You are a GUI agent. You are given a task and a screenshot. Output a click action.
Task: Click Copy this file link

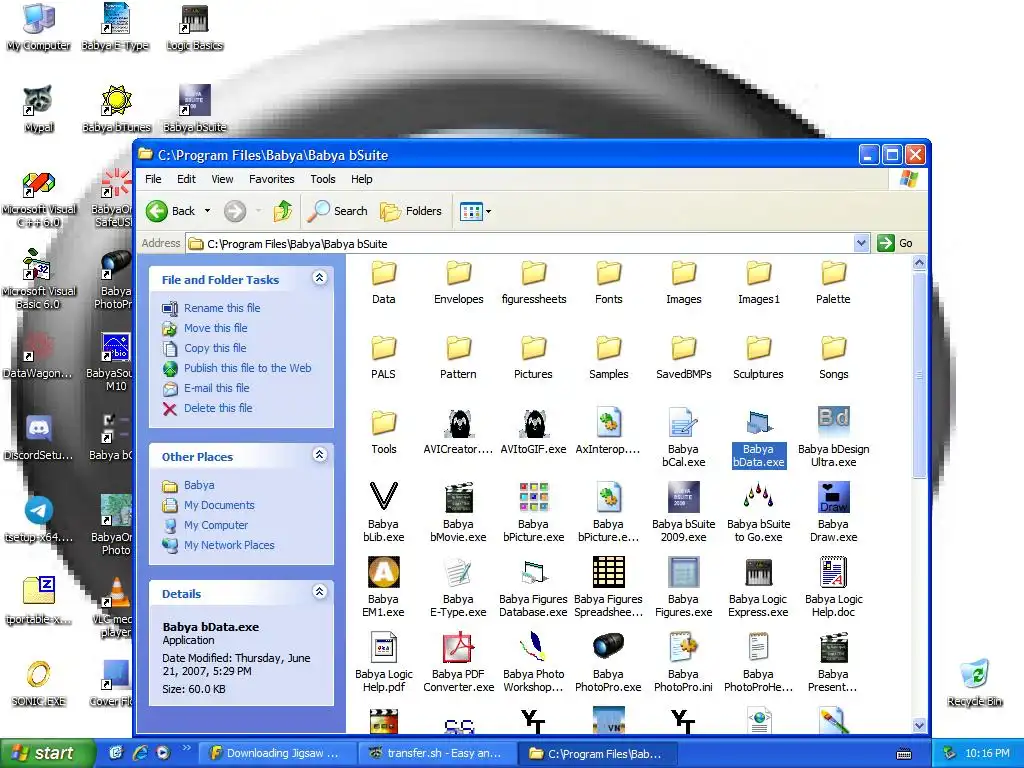[x=215, y=348]
